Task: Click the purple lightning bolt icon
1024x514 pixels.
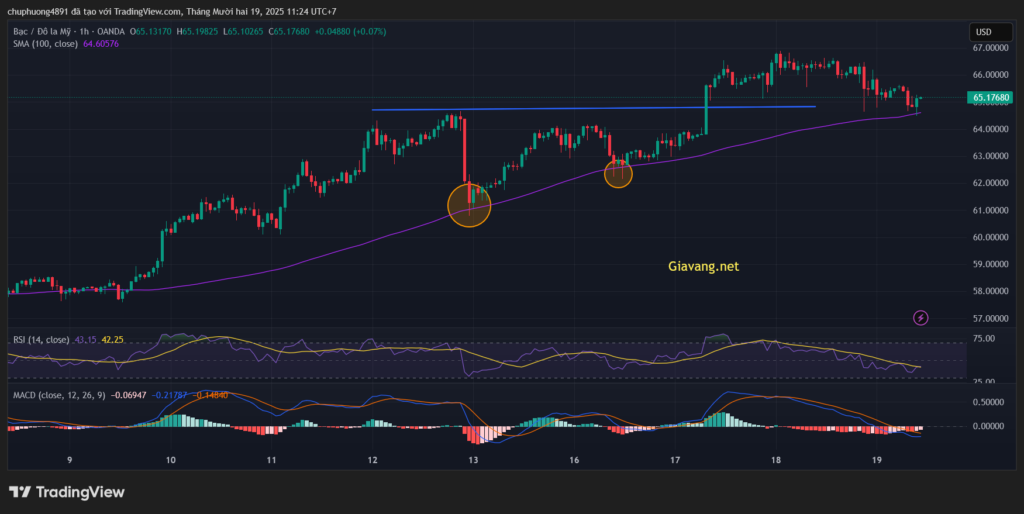Action: 920,317
